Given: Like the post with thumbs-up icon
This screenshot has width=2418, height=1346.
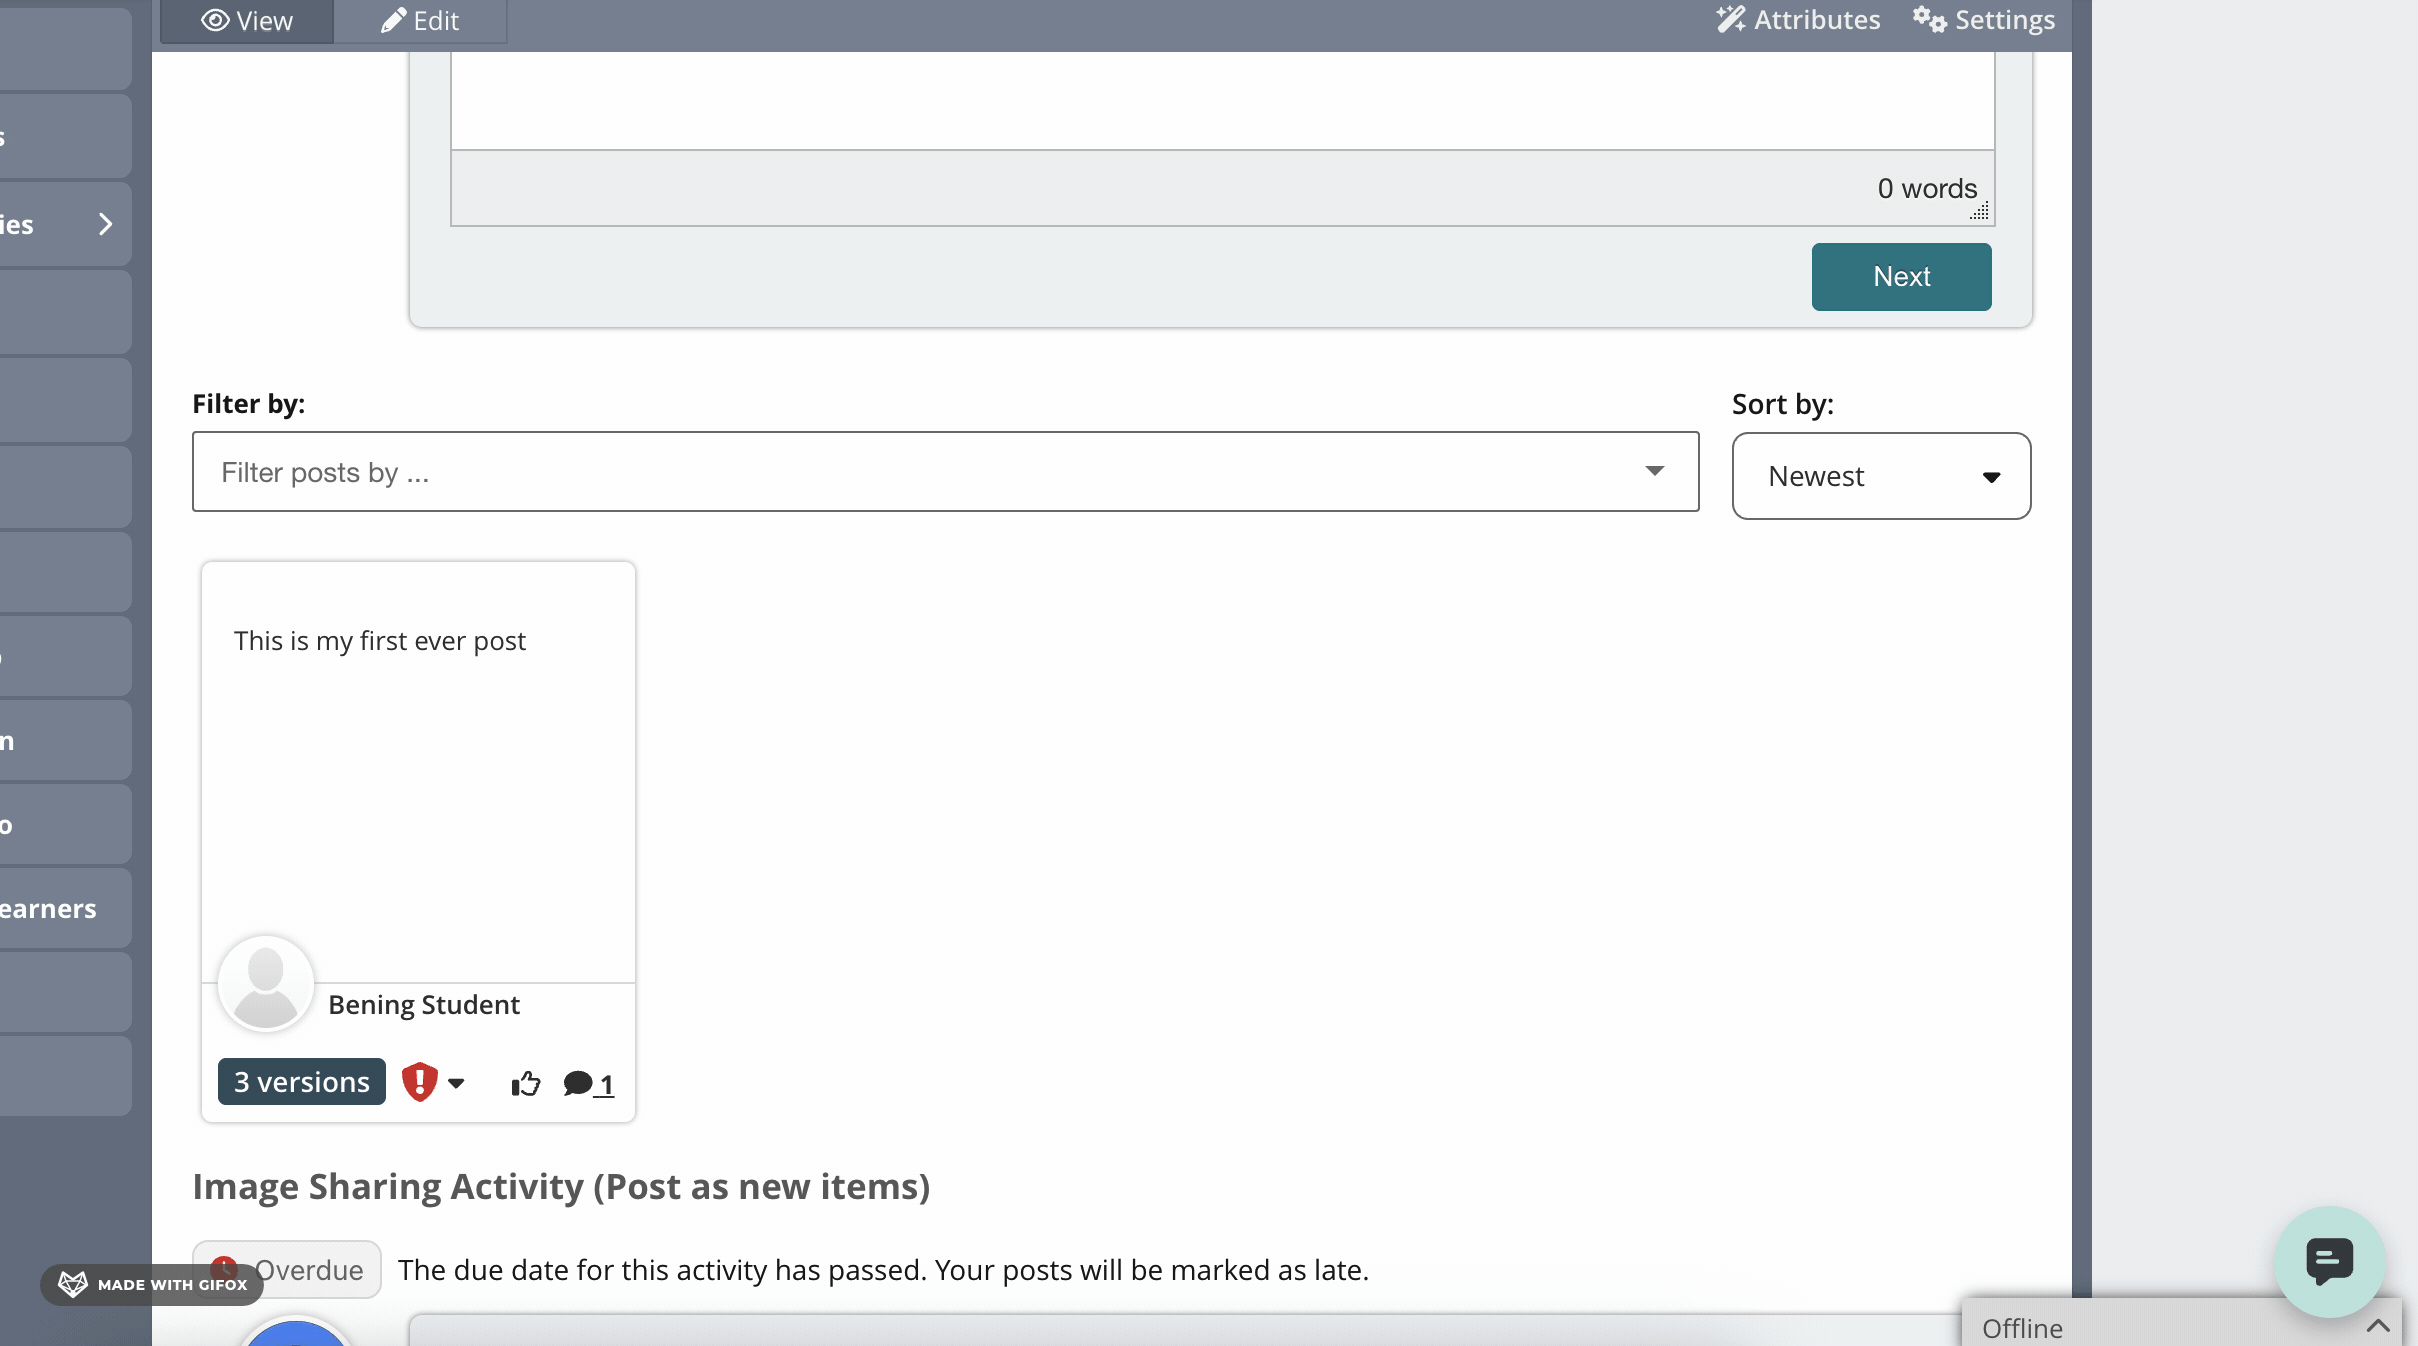Looking at the screenshot, I should 526,1083.
